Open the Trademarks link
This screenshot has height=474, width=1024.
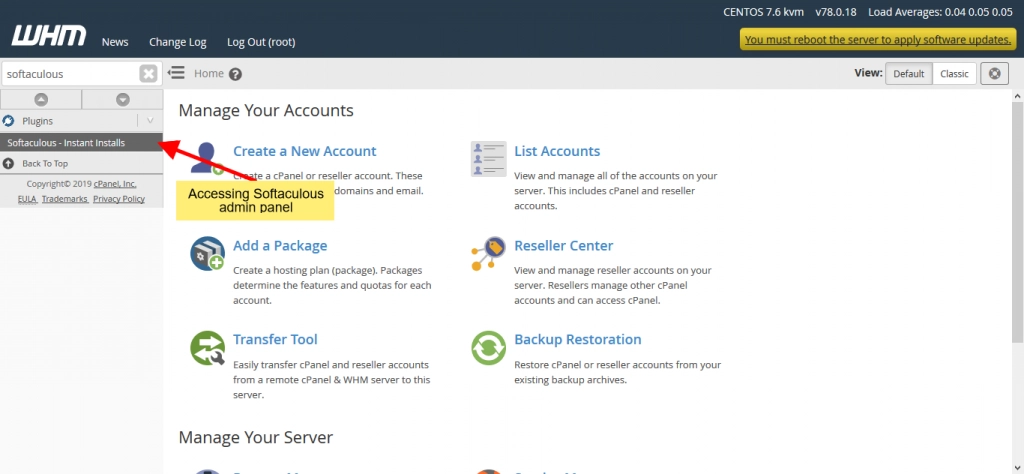(x=65, y=199)
